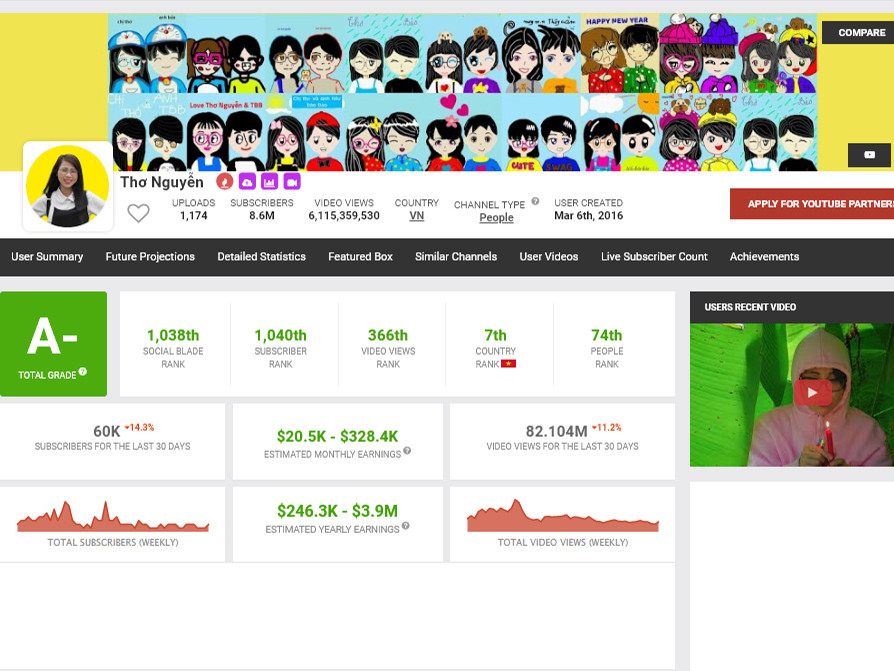
Task: Go to the Similar Channels tab
Action: (456, 257)
